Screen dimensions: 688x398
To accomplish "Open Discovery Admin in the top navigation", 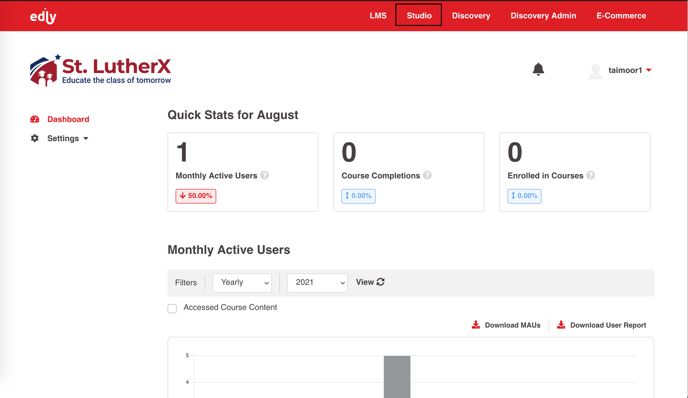I will click(x=543, y=16).
